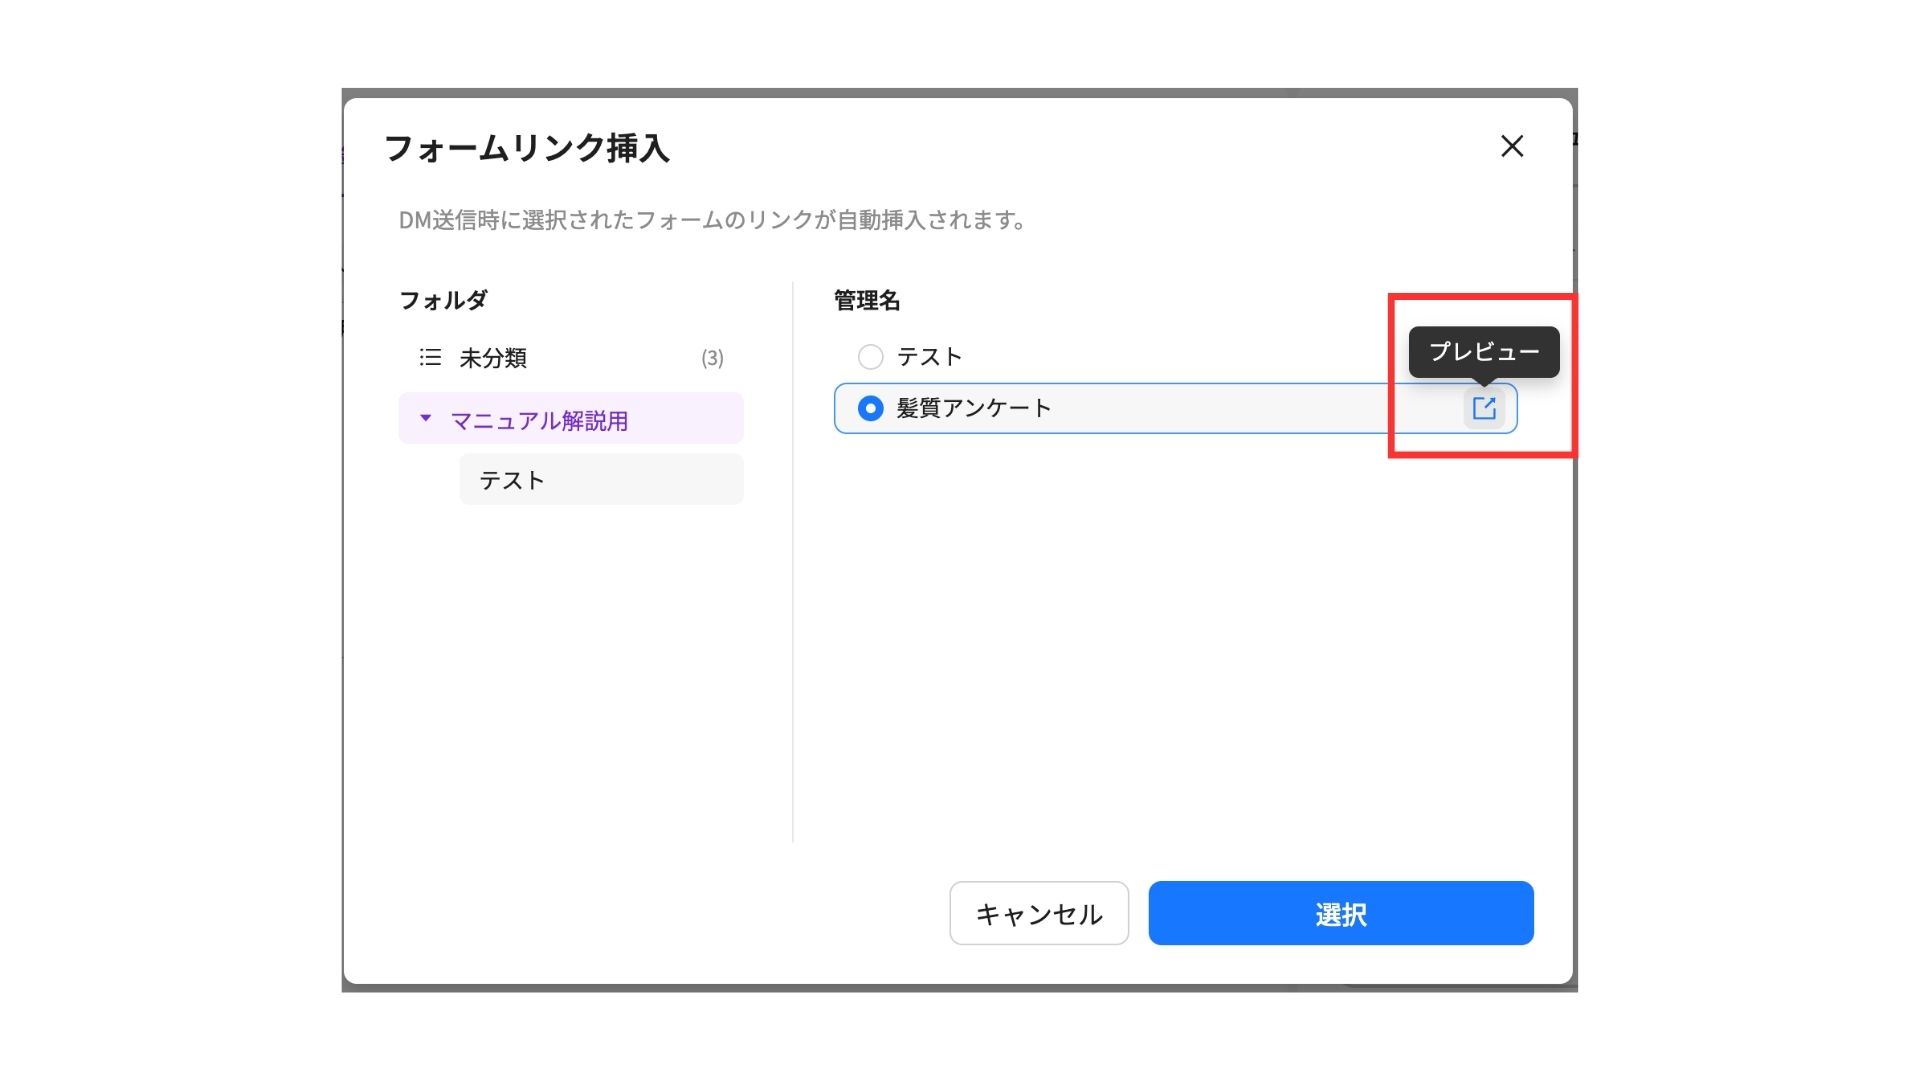Click the プレビュー tooltip label
The image size is (1920, 1080).
coord(1484,352)
